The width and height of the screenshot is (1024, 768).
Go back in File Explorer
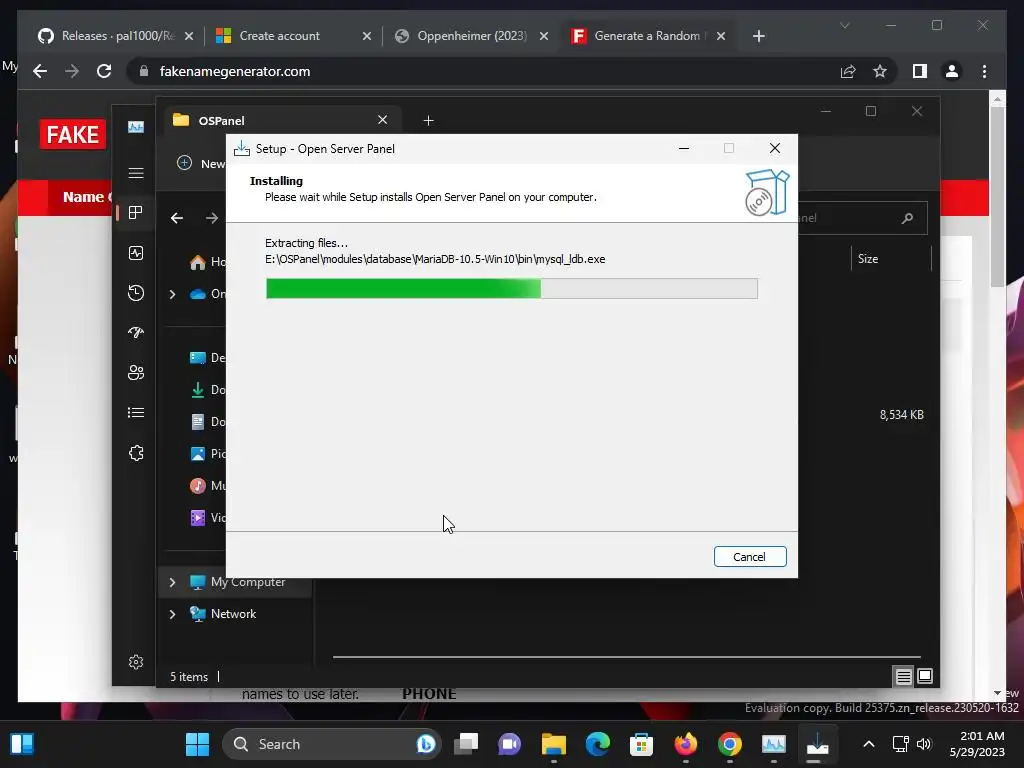(x=177, y=218)
